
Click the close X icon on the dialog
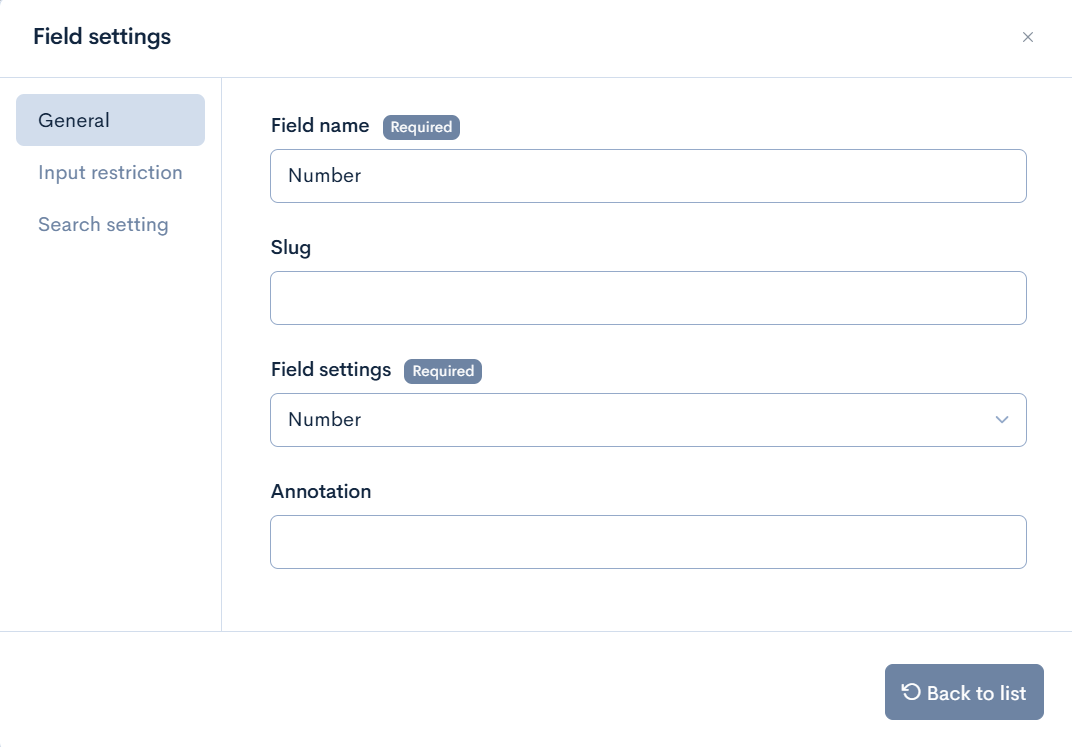1028,37
